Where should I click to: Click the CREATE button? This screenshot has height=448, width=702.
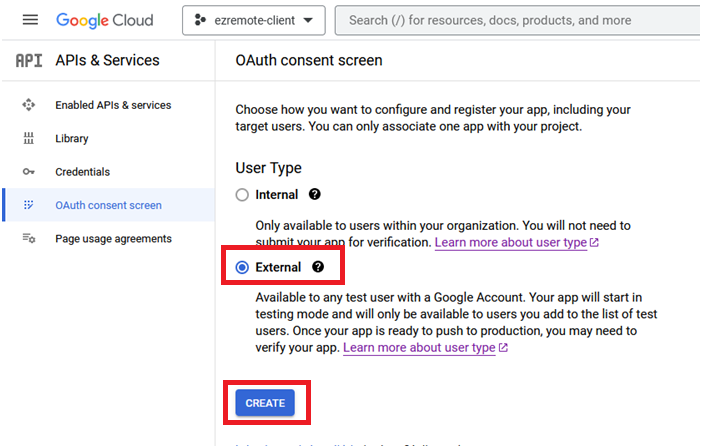tap(265, 403)
